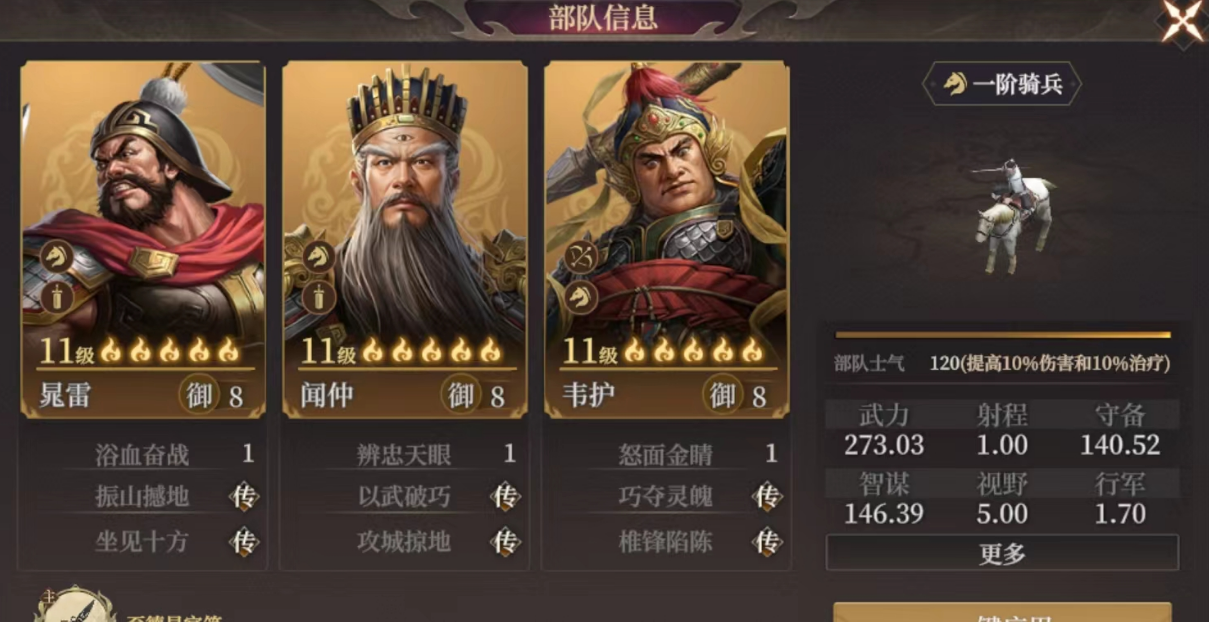Close the 部队信息 panel with X
Image resolution: width=1209 pixels, height=622 pixels.
click(1182, 21)
